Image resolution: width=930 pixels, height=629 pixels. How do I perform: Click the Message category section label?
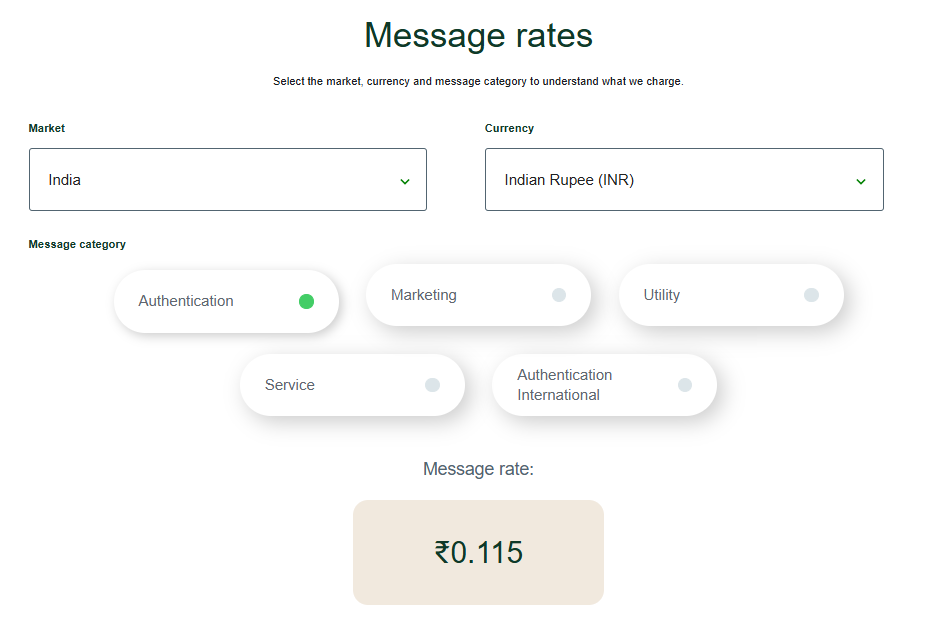pos(77,244)
